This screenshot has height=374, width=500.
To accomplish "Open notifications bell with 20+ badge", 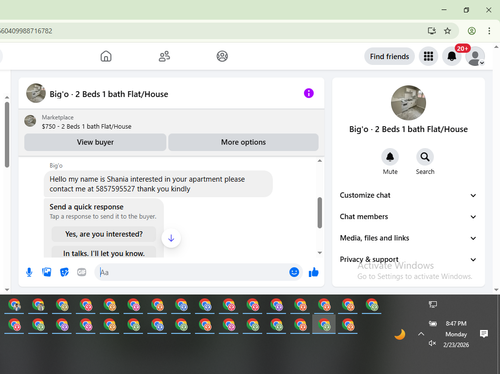I will 452,56.
